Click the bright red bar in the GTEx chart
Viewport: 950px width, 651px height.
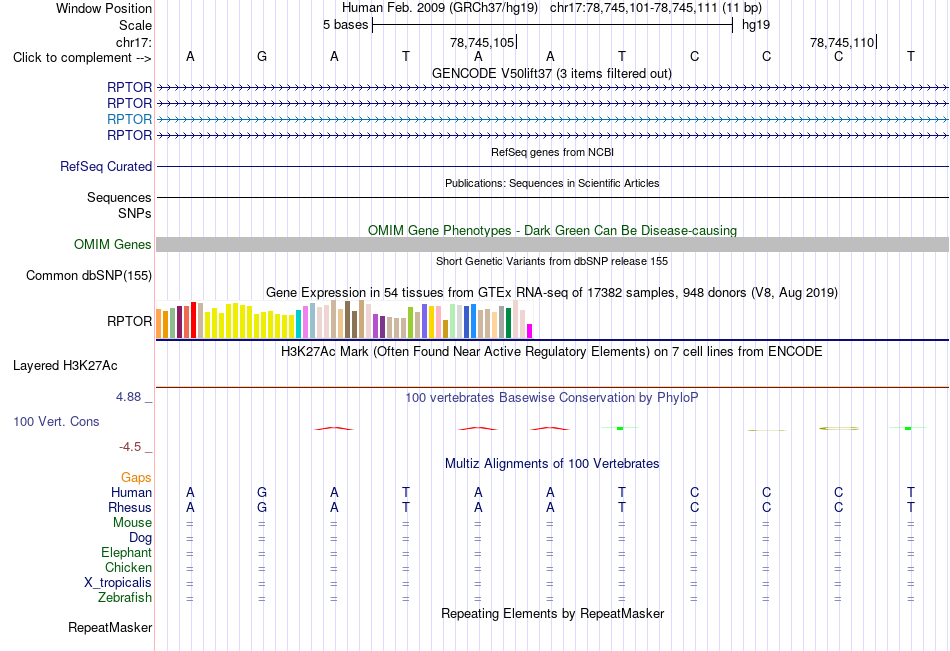click(193, 319)
